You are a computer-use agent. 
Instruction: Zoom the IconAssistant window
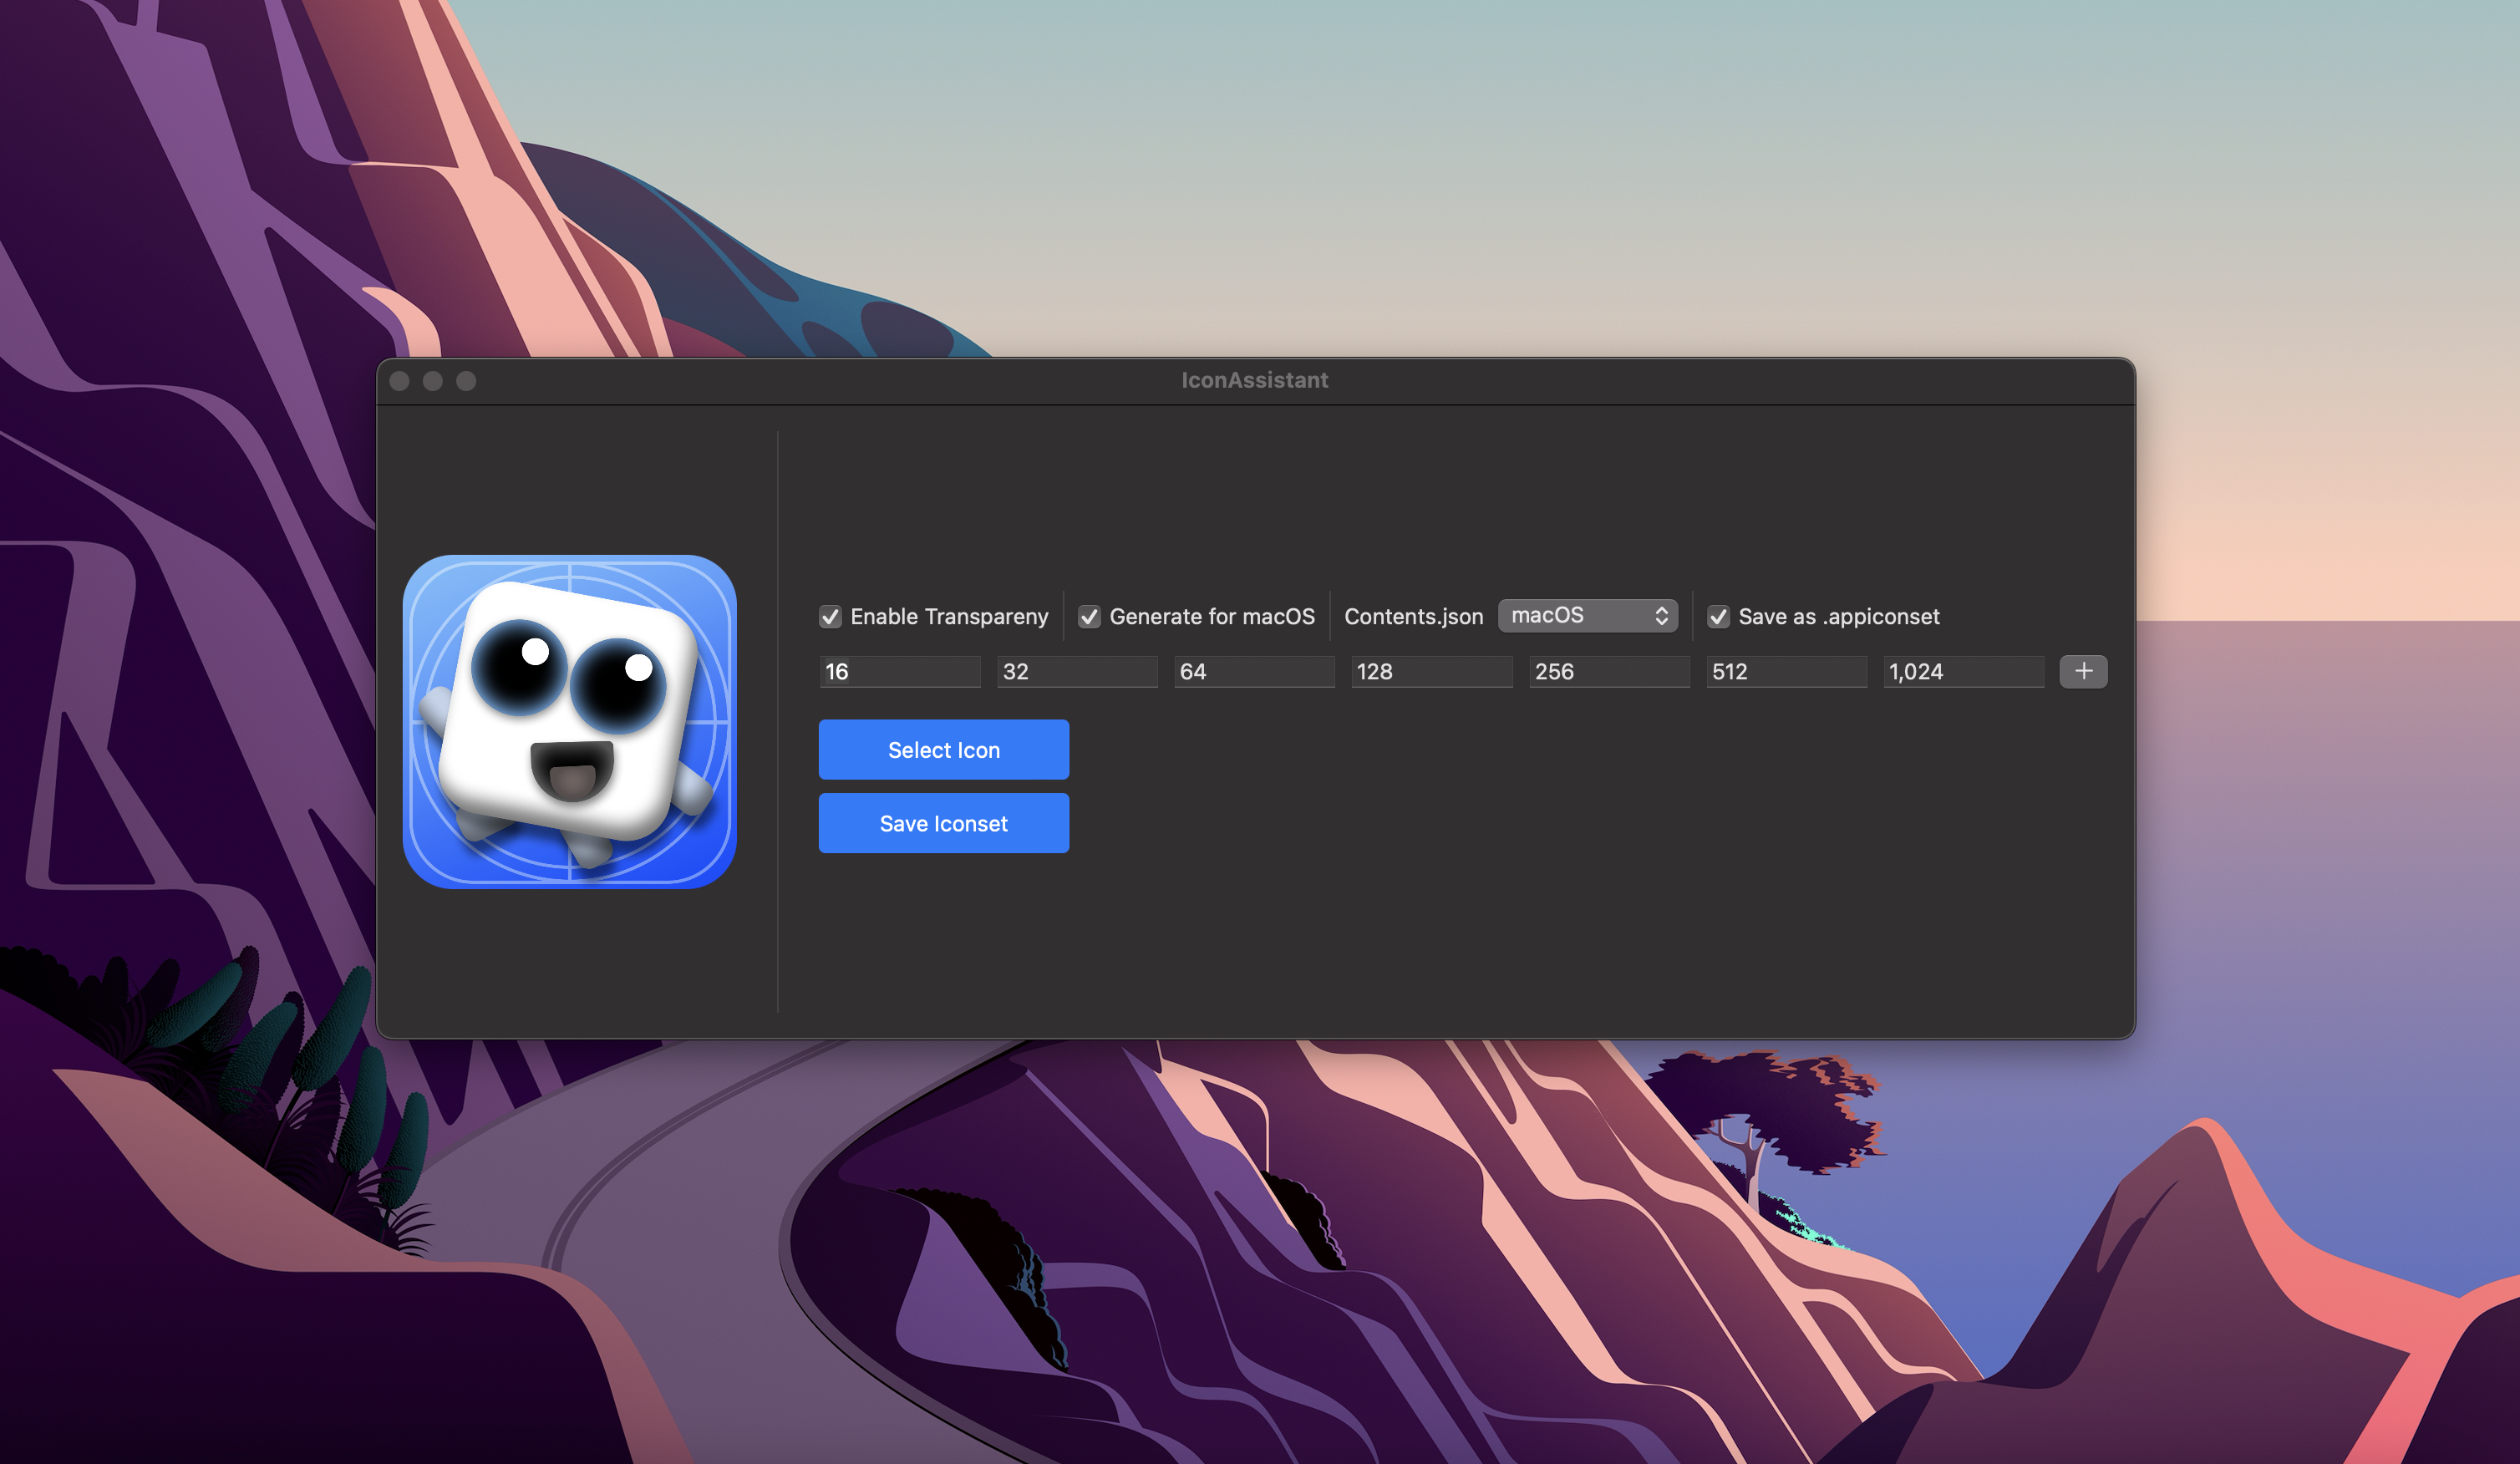466,381
